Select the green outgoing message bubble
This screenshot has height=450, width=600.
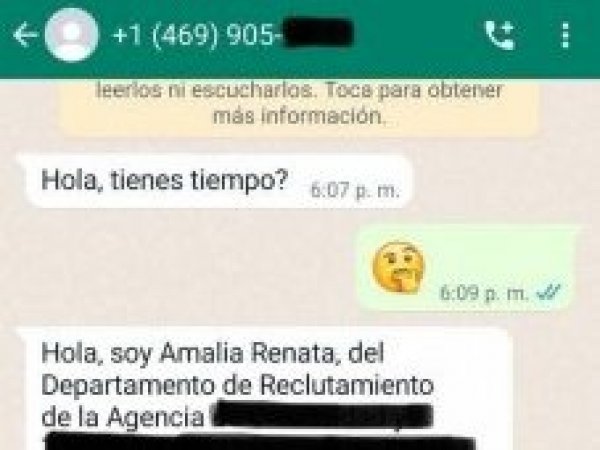467,268
